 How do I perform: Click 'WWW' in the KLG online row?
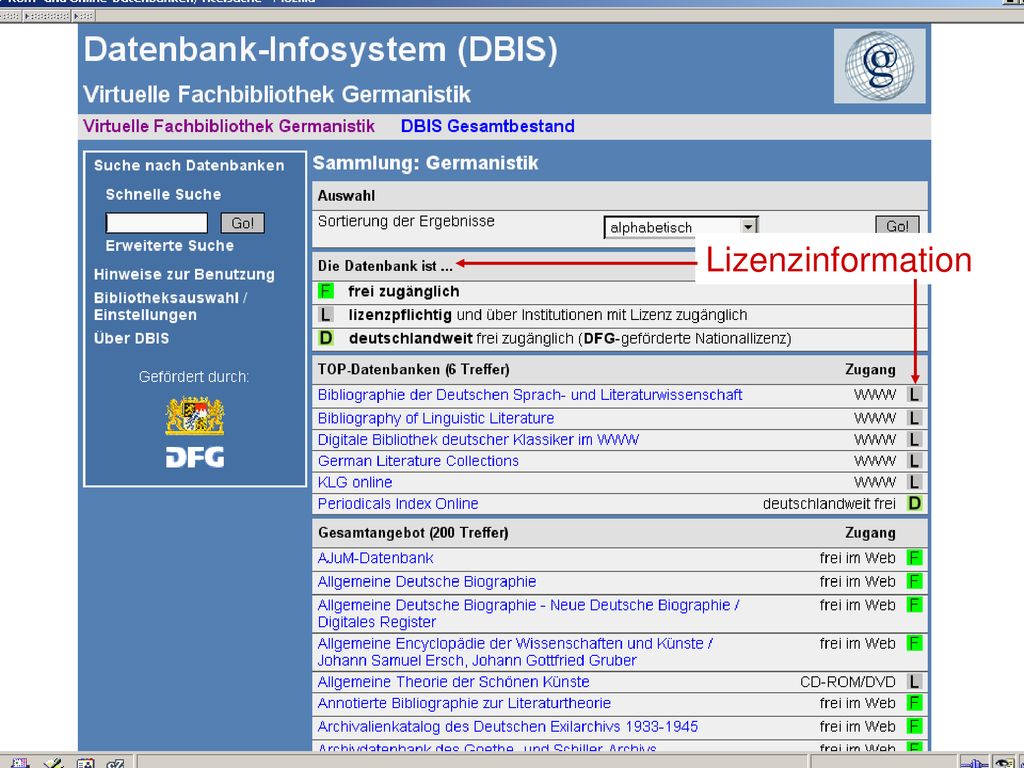874,482
